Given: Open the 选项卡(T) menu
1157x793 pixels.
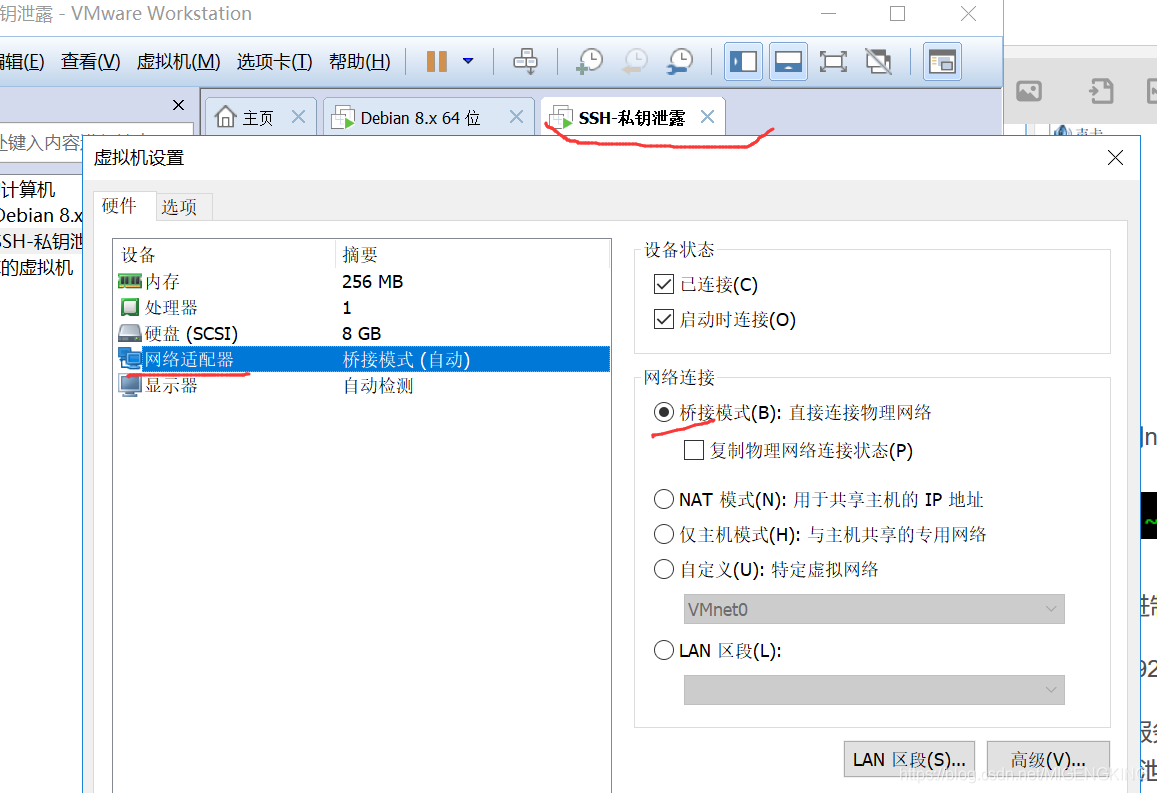Looking at the screenshot, I should coord(274,62).
